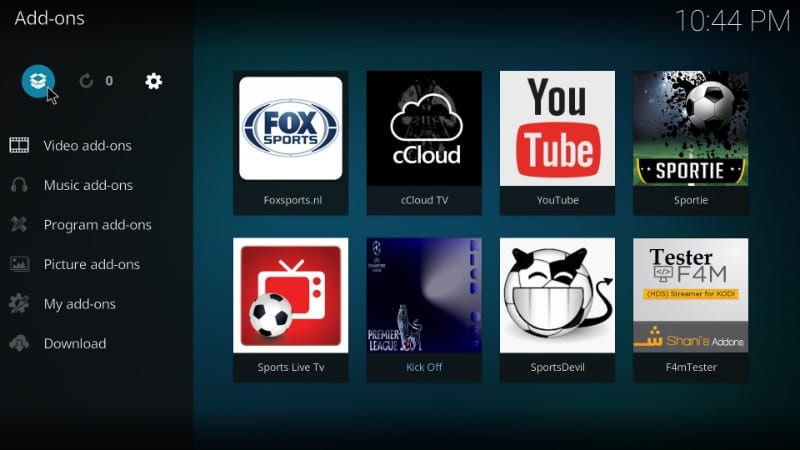Viewport: 800px width, 450px height.
Task: Click the Sports Live Tv label
Action: tap(291, 367)
